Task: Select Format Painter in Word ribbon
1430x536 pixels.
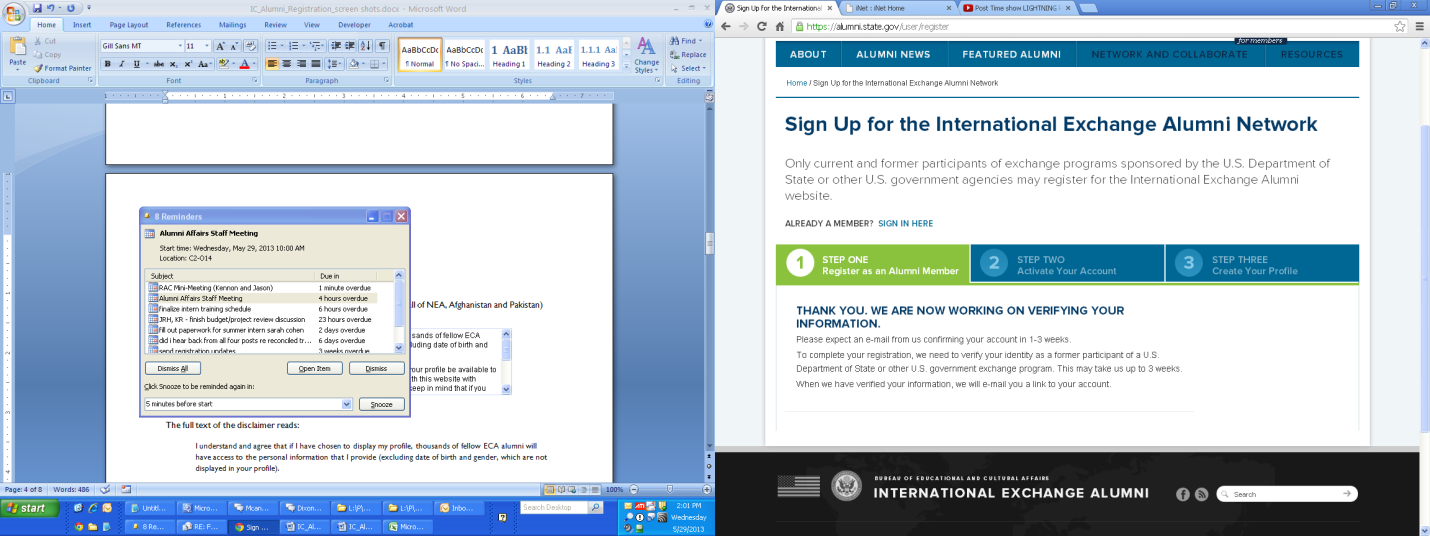Action: click(x=62, y=68)
